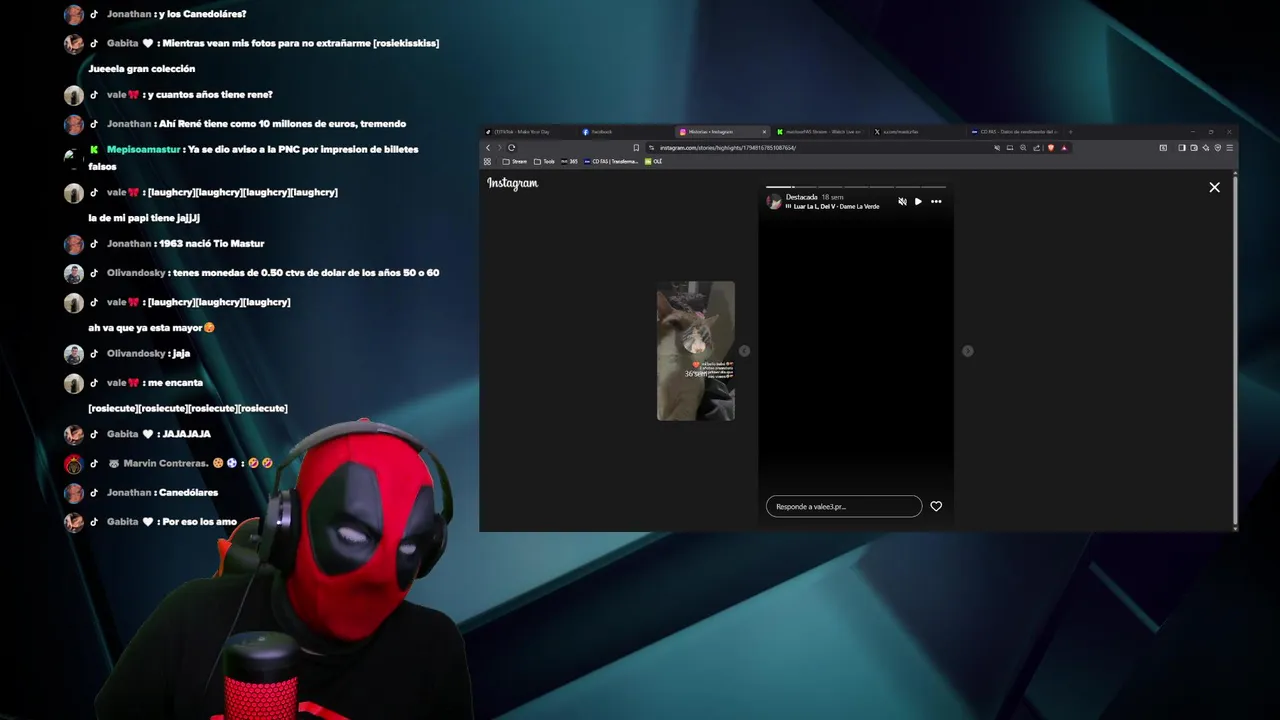This screenshot has height=720, width=1280.
Task: Go to the previous story with left arrow
Action: click(x=744, y=351)
